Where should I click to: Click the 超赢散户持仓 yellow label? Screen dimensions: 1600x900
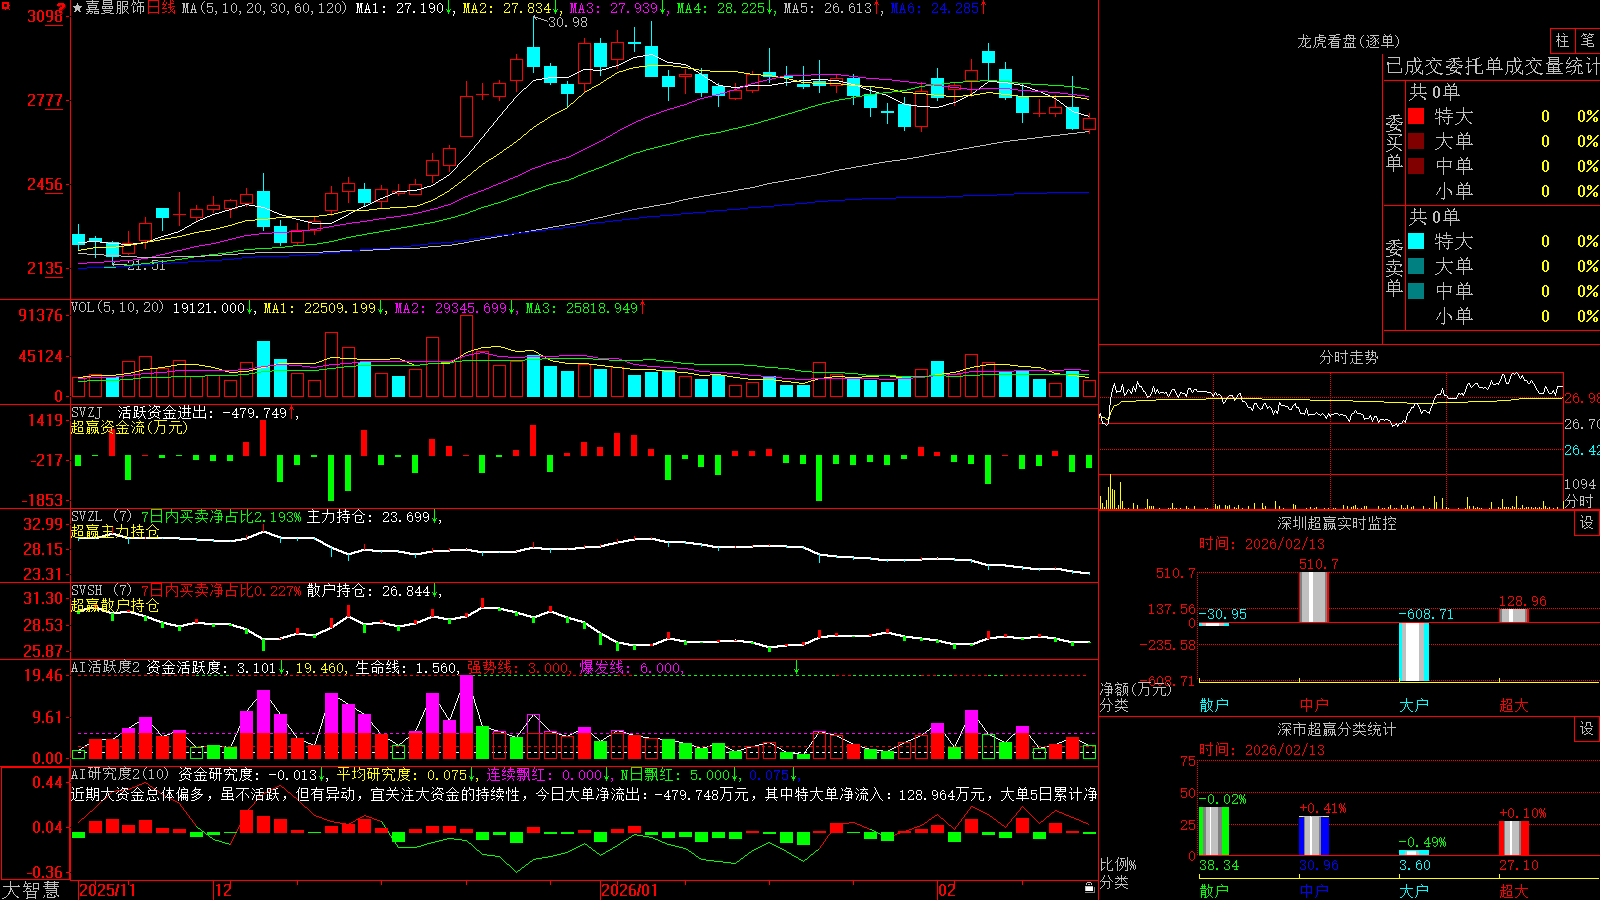pyautogui.click(x=115, y=605)
